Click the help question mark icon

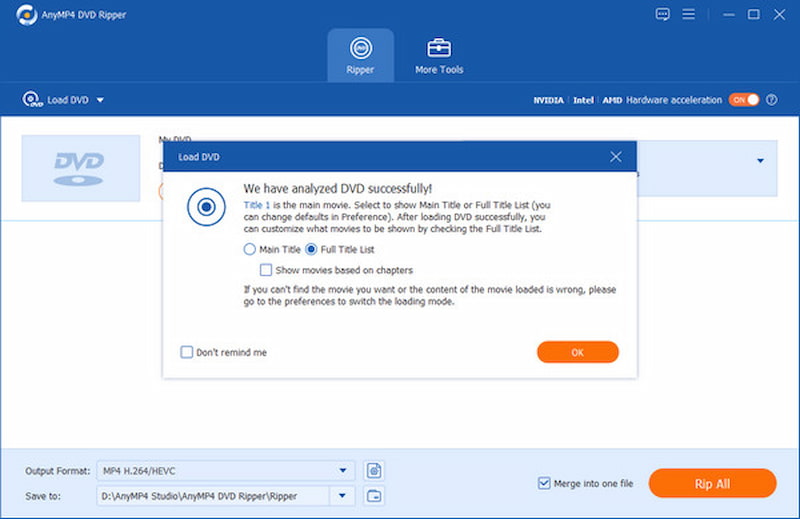[x=771, y=100]
